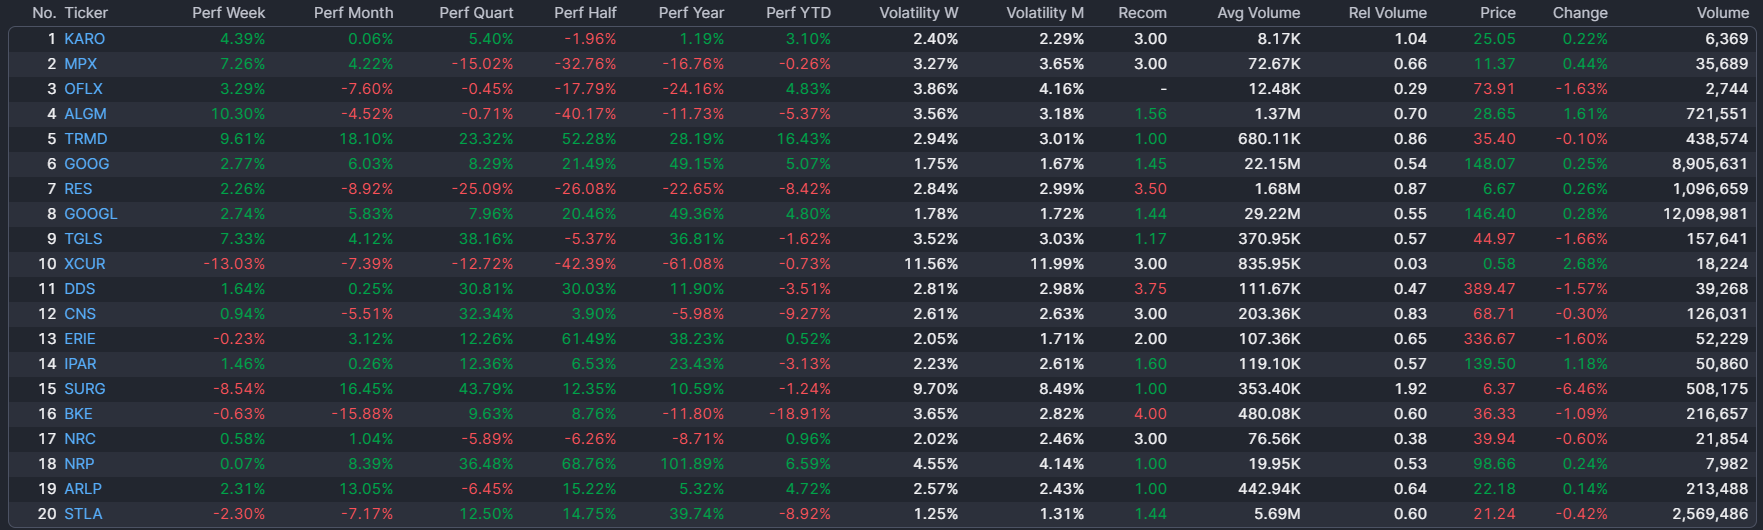The image size is (1763, 530).
Task: Sort by Volatility M column header
Action: [x=1045, y=13]
